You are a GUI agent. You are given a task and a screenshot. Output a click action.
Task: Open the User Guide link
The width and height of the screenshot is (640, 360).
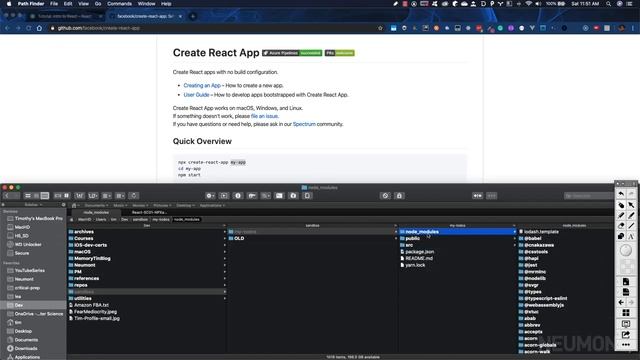196,95
